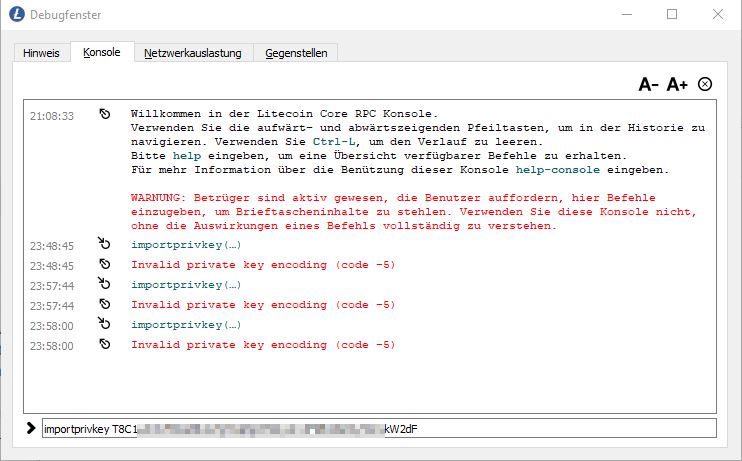Click the prompt arrow icon beside the input
Viewport: 742px width, 461px height.
pyautogui.click(x=31, y=428)
